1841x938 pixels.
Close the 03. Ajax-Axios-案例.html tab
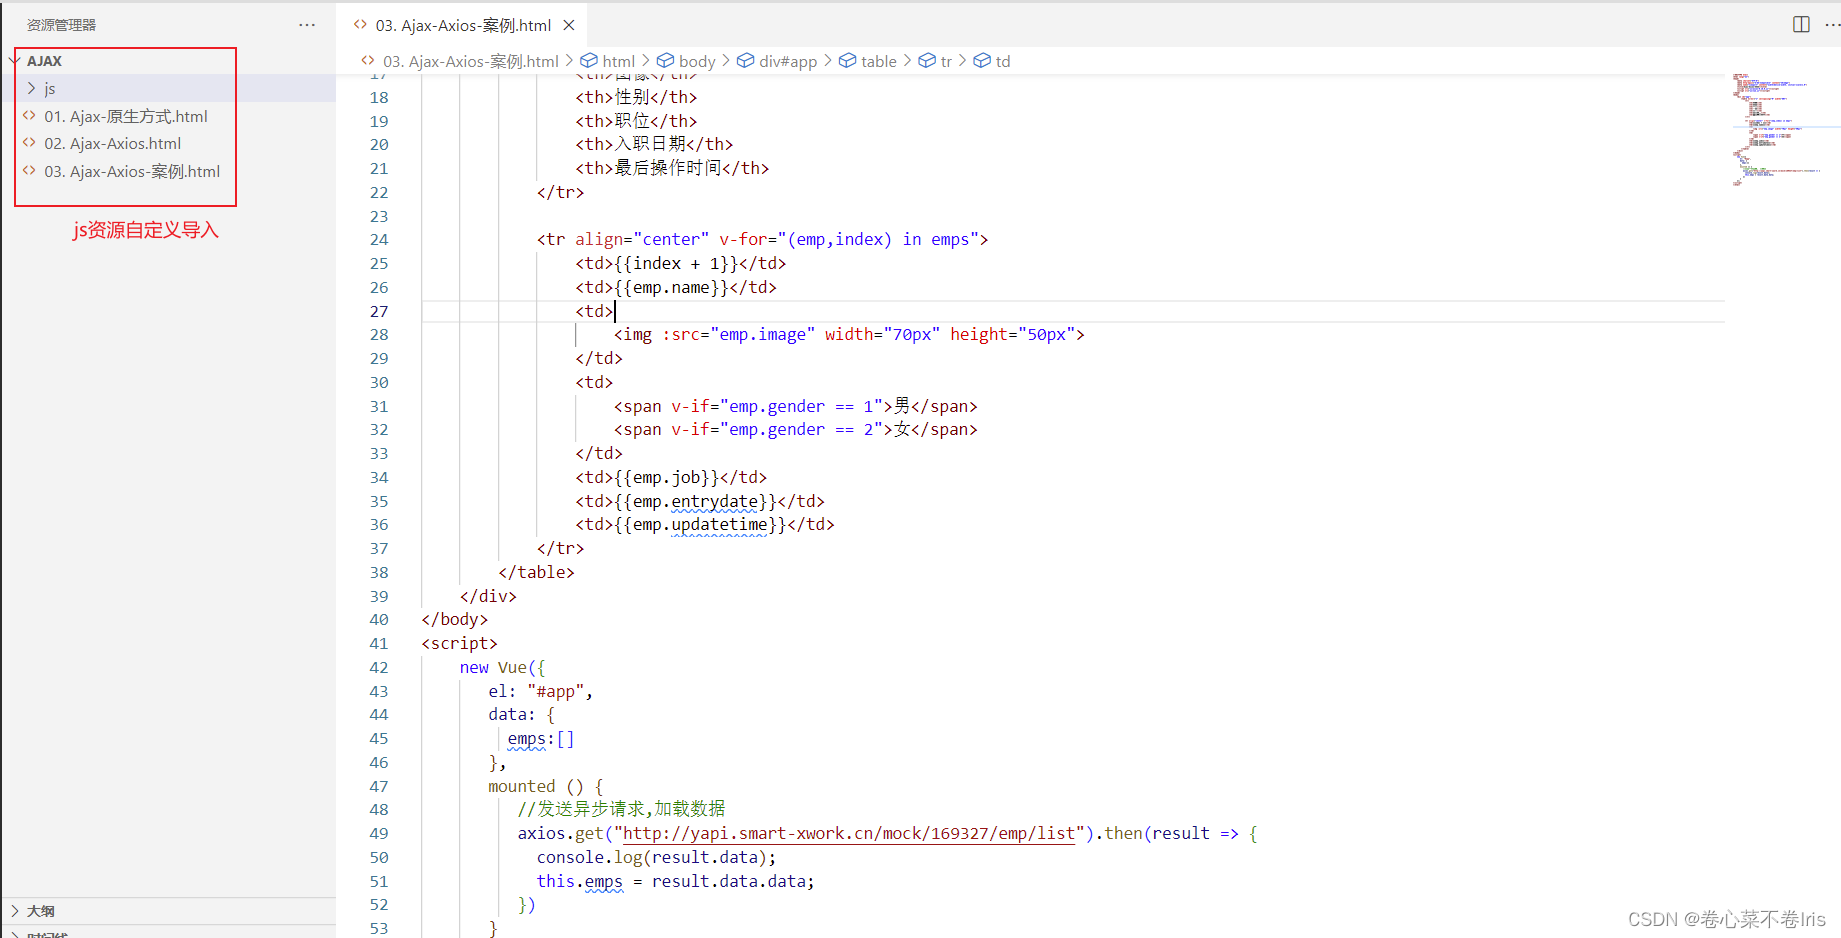[x=569, y=25]
